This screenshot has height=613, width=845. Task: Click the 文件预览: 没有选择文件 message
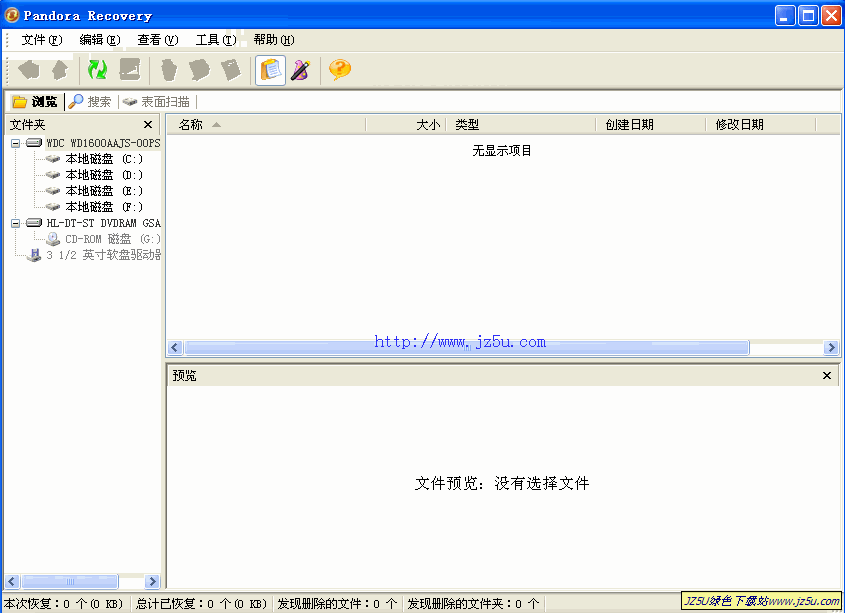point(502,484)
